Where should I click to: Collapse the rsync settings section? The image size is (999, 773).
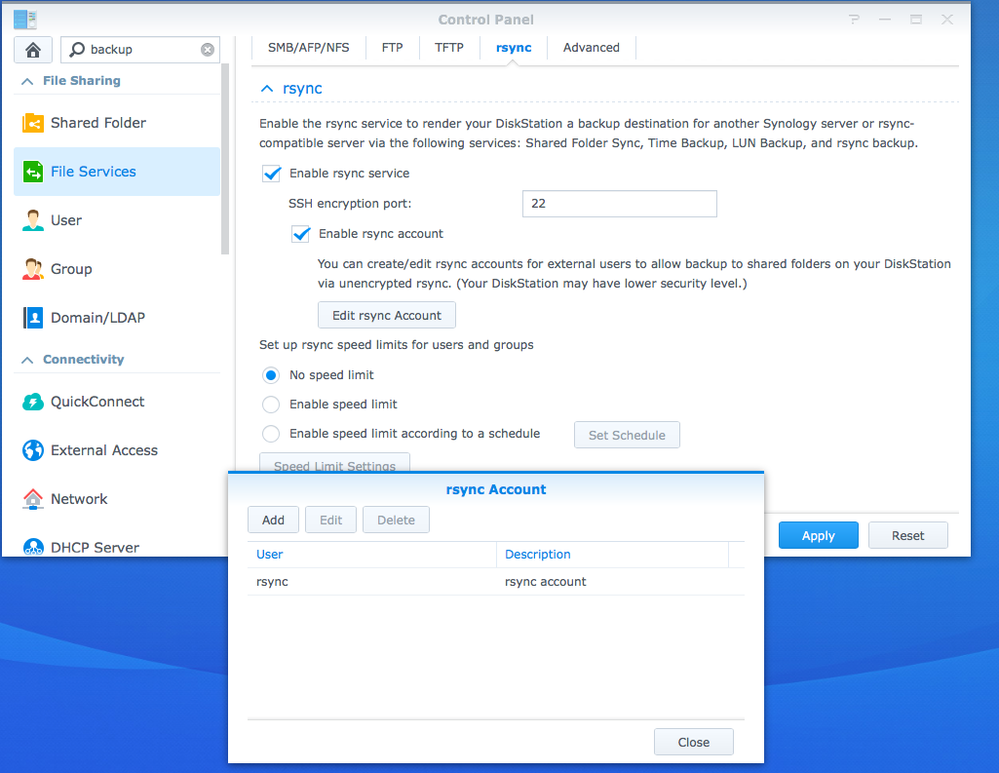point(267,89)
